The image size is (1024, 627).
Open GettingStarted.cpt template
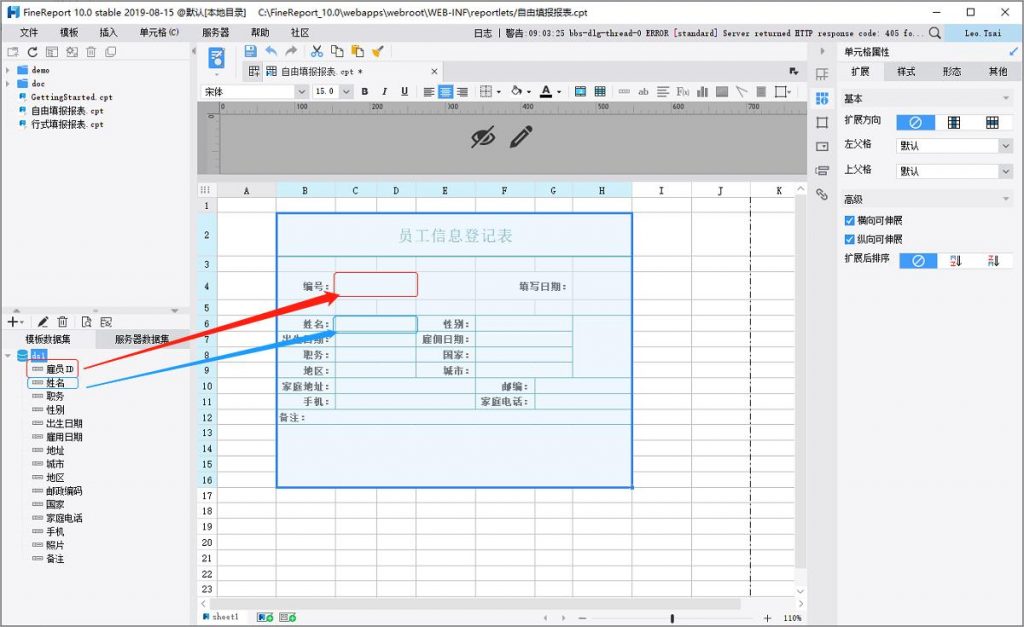point(71,97)
